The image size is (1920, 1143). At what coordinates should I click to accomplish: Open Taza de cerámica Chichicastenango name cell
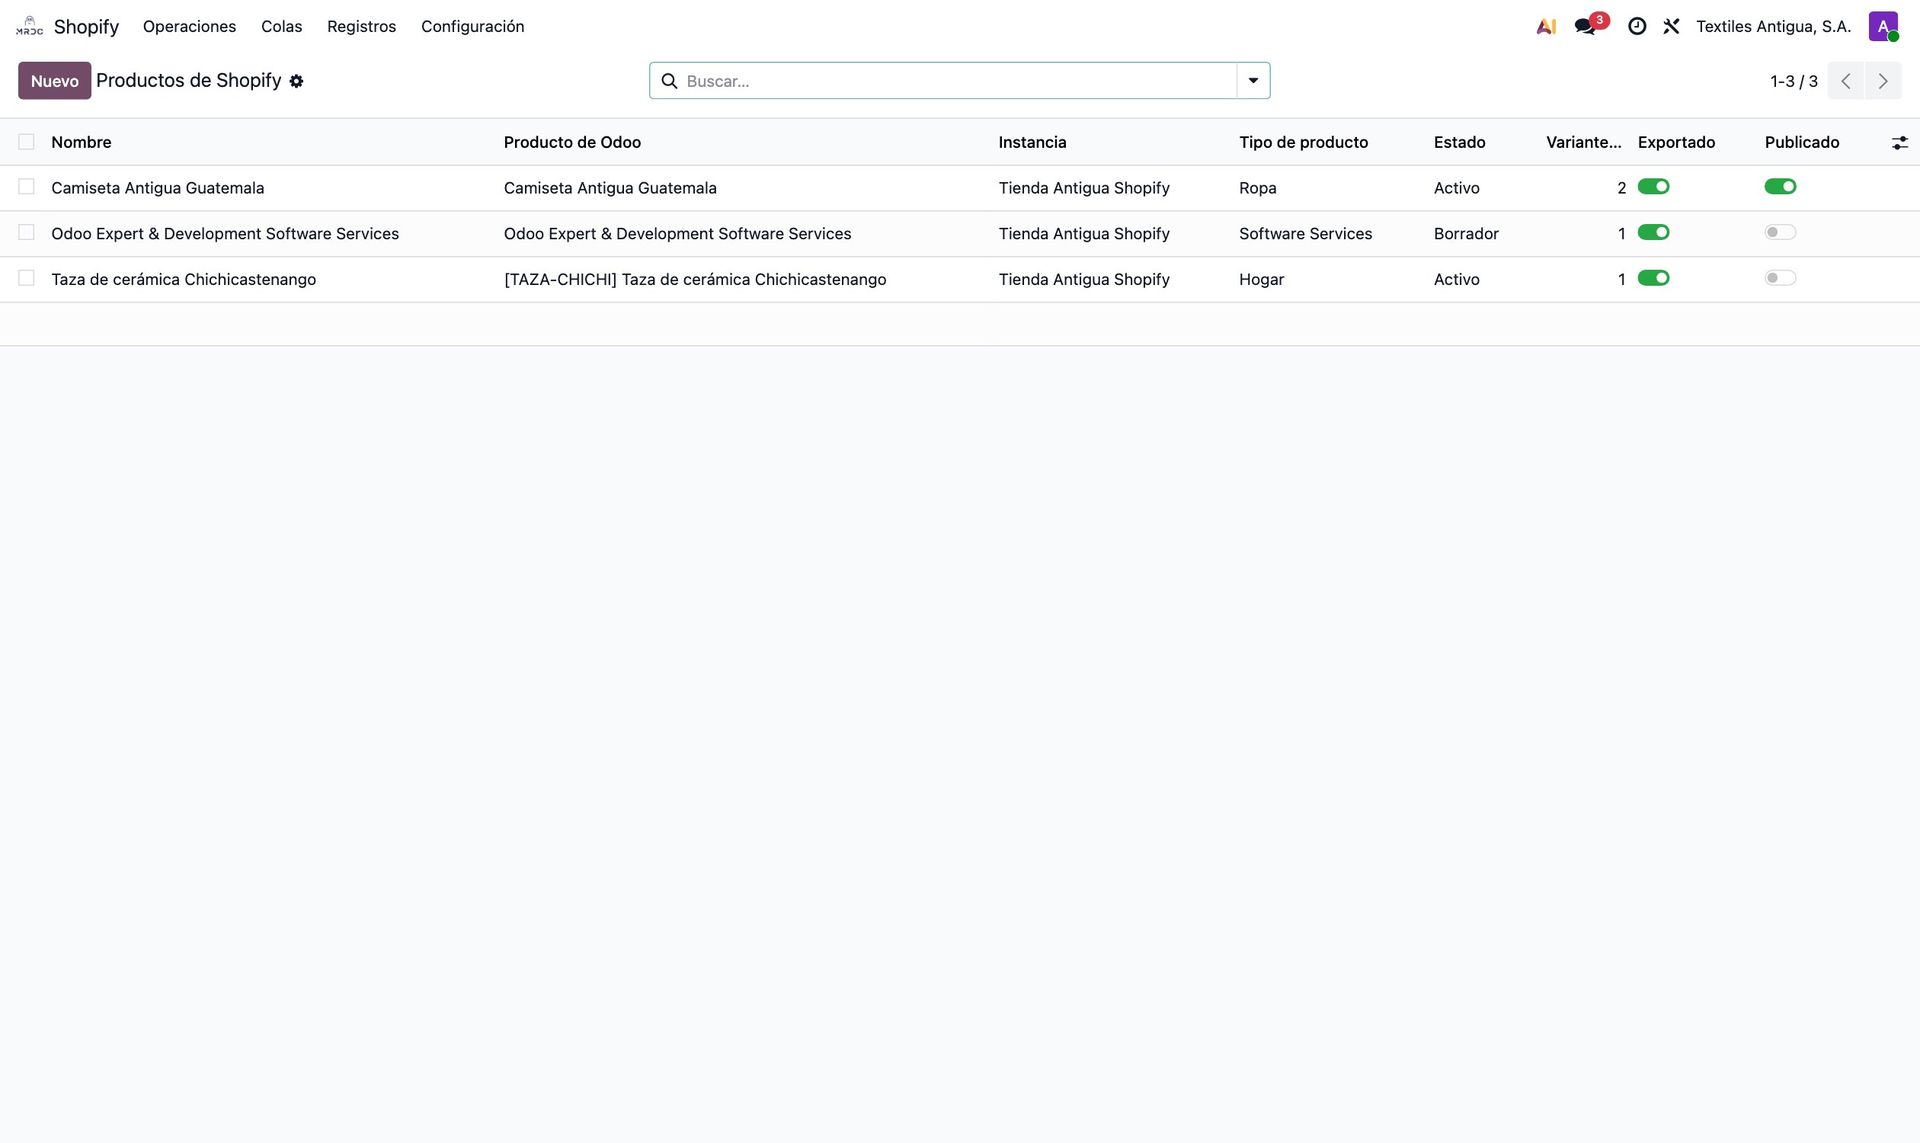183,279
